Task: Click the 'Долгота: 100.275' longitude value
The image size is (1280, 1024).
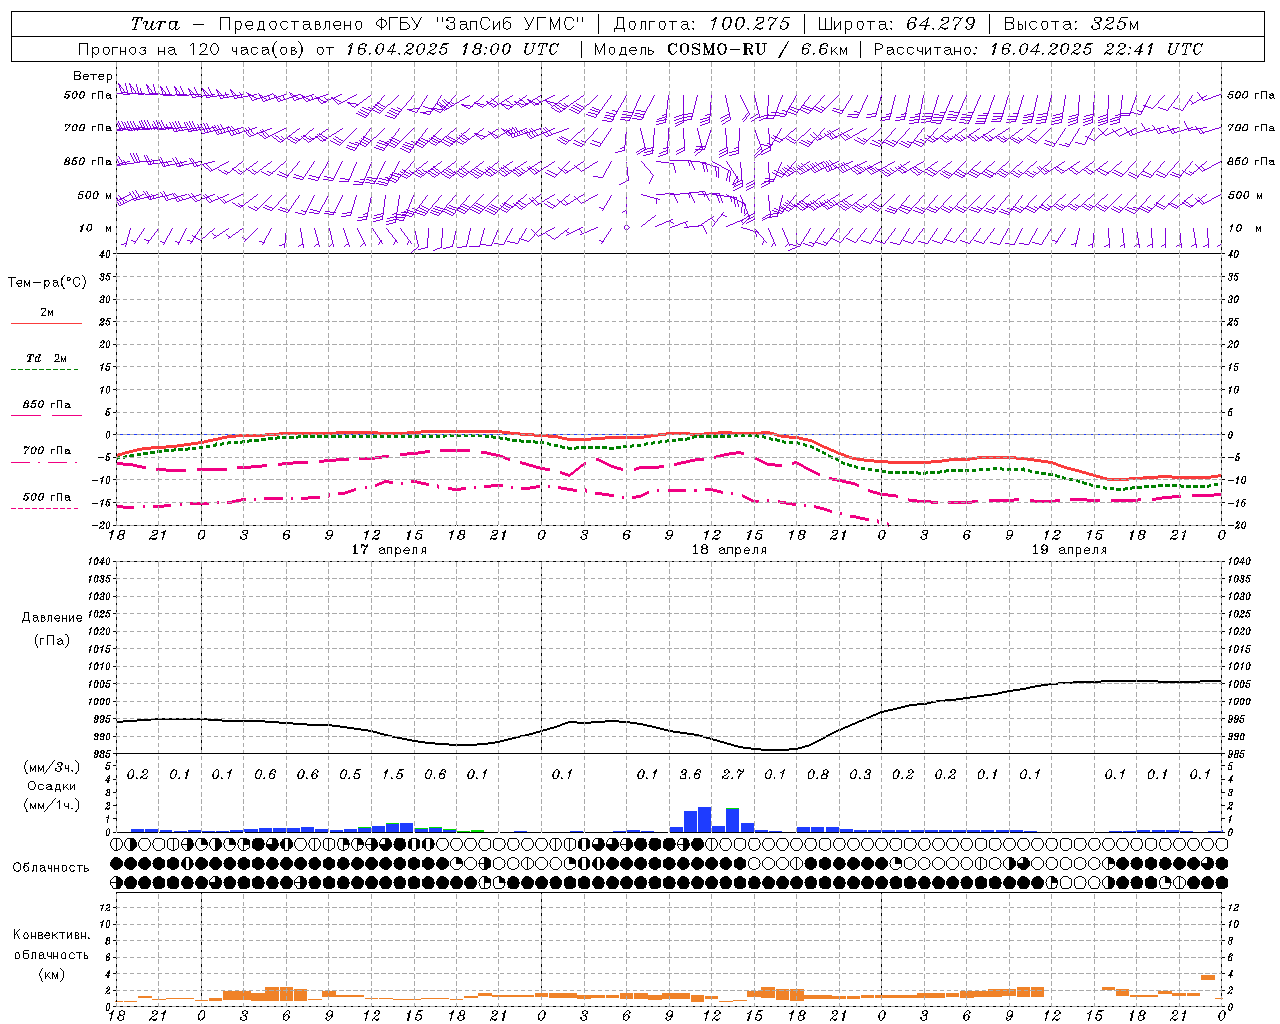Action: tap(701, 24)
